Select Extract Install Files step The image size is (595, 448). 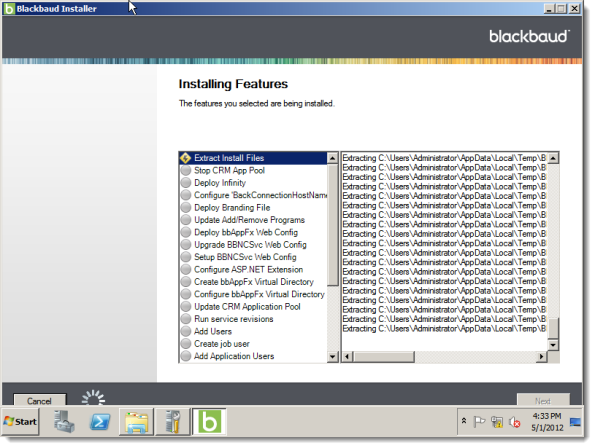253,158
